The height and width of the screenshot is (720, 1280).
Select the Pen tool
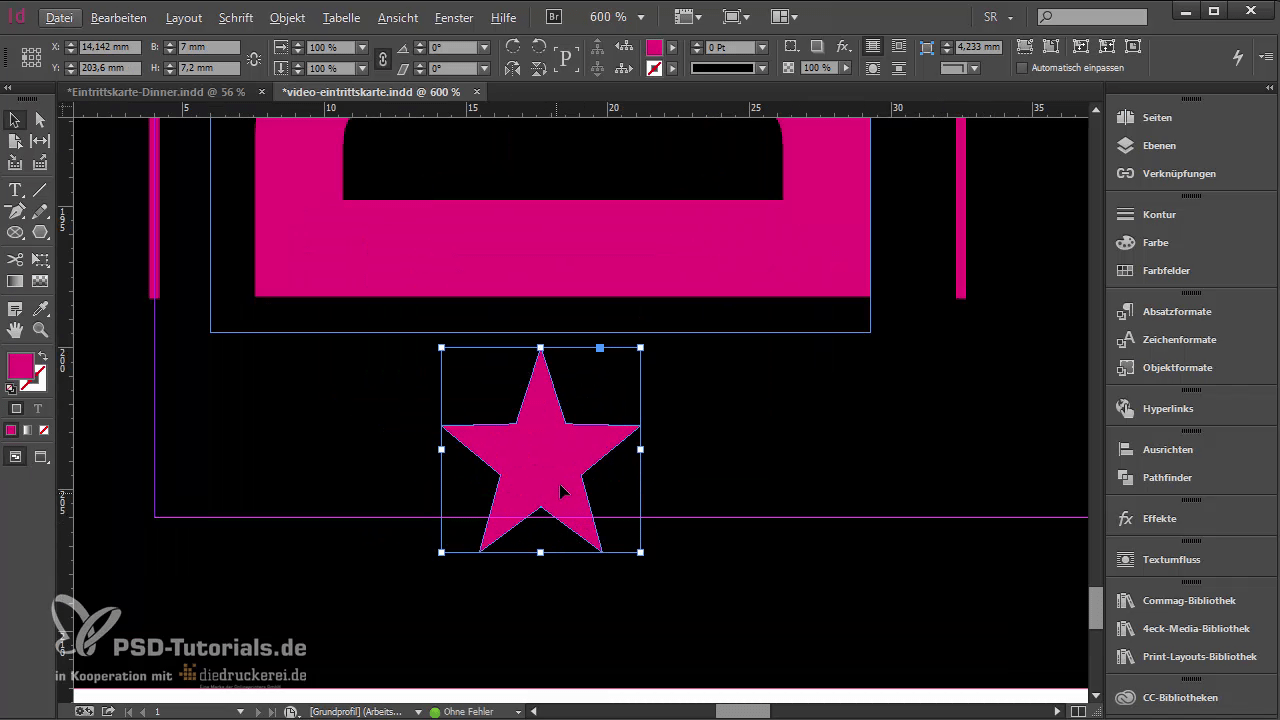(x=15, y=211)
